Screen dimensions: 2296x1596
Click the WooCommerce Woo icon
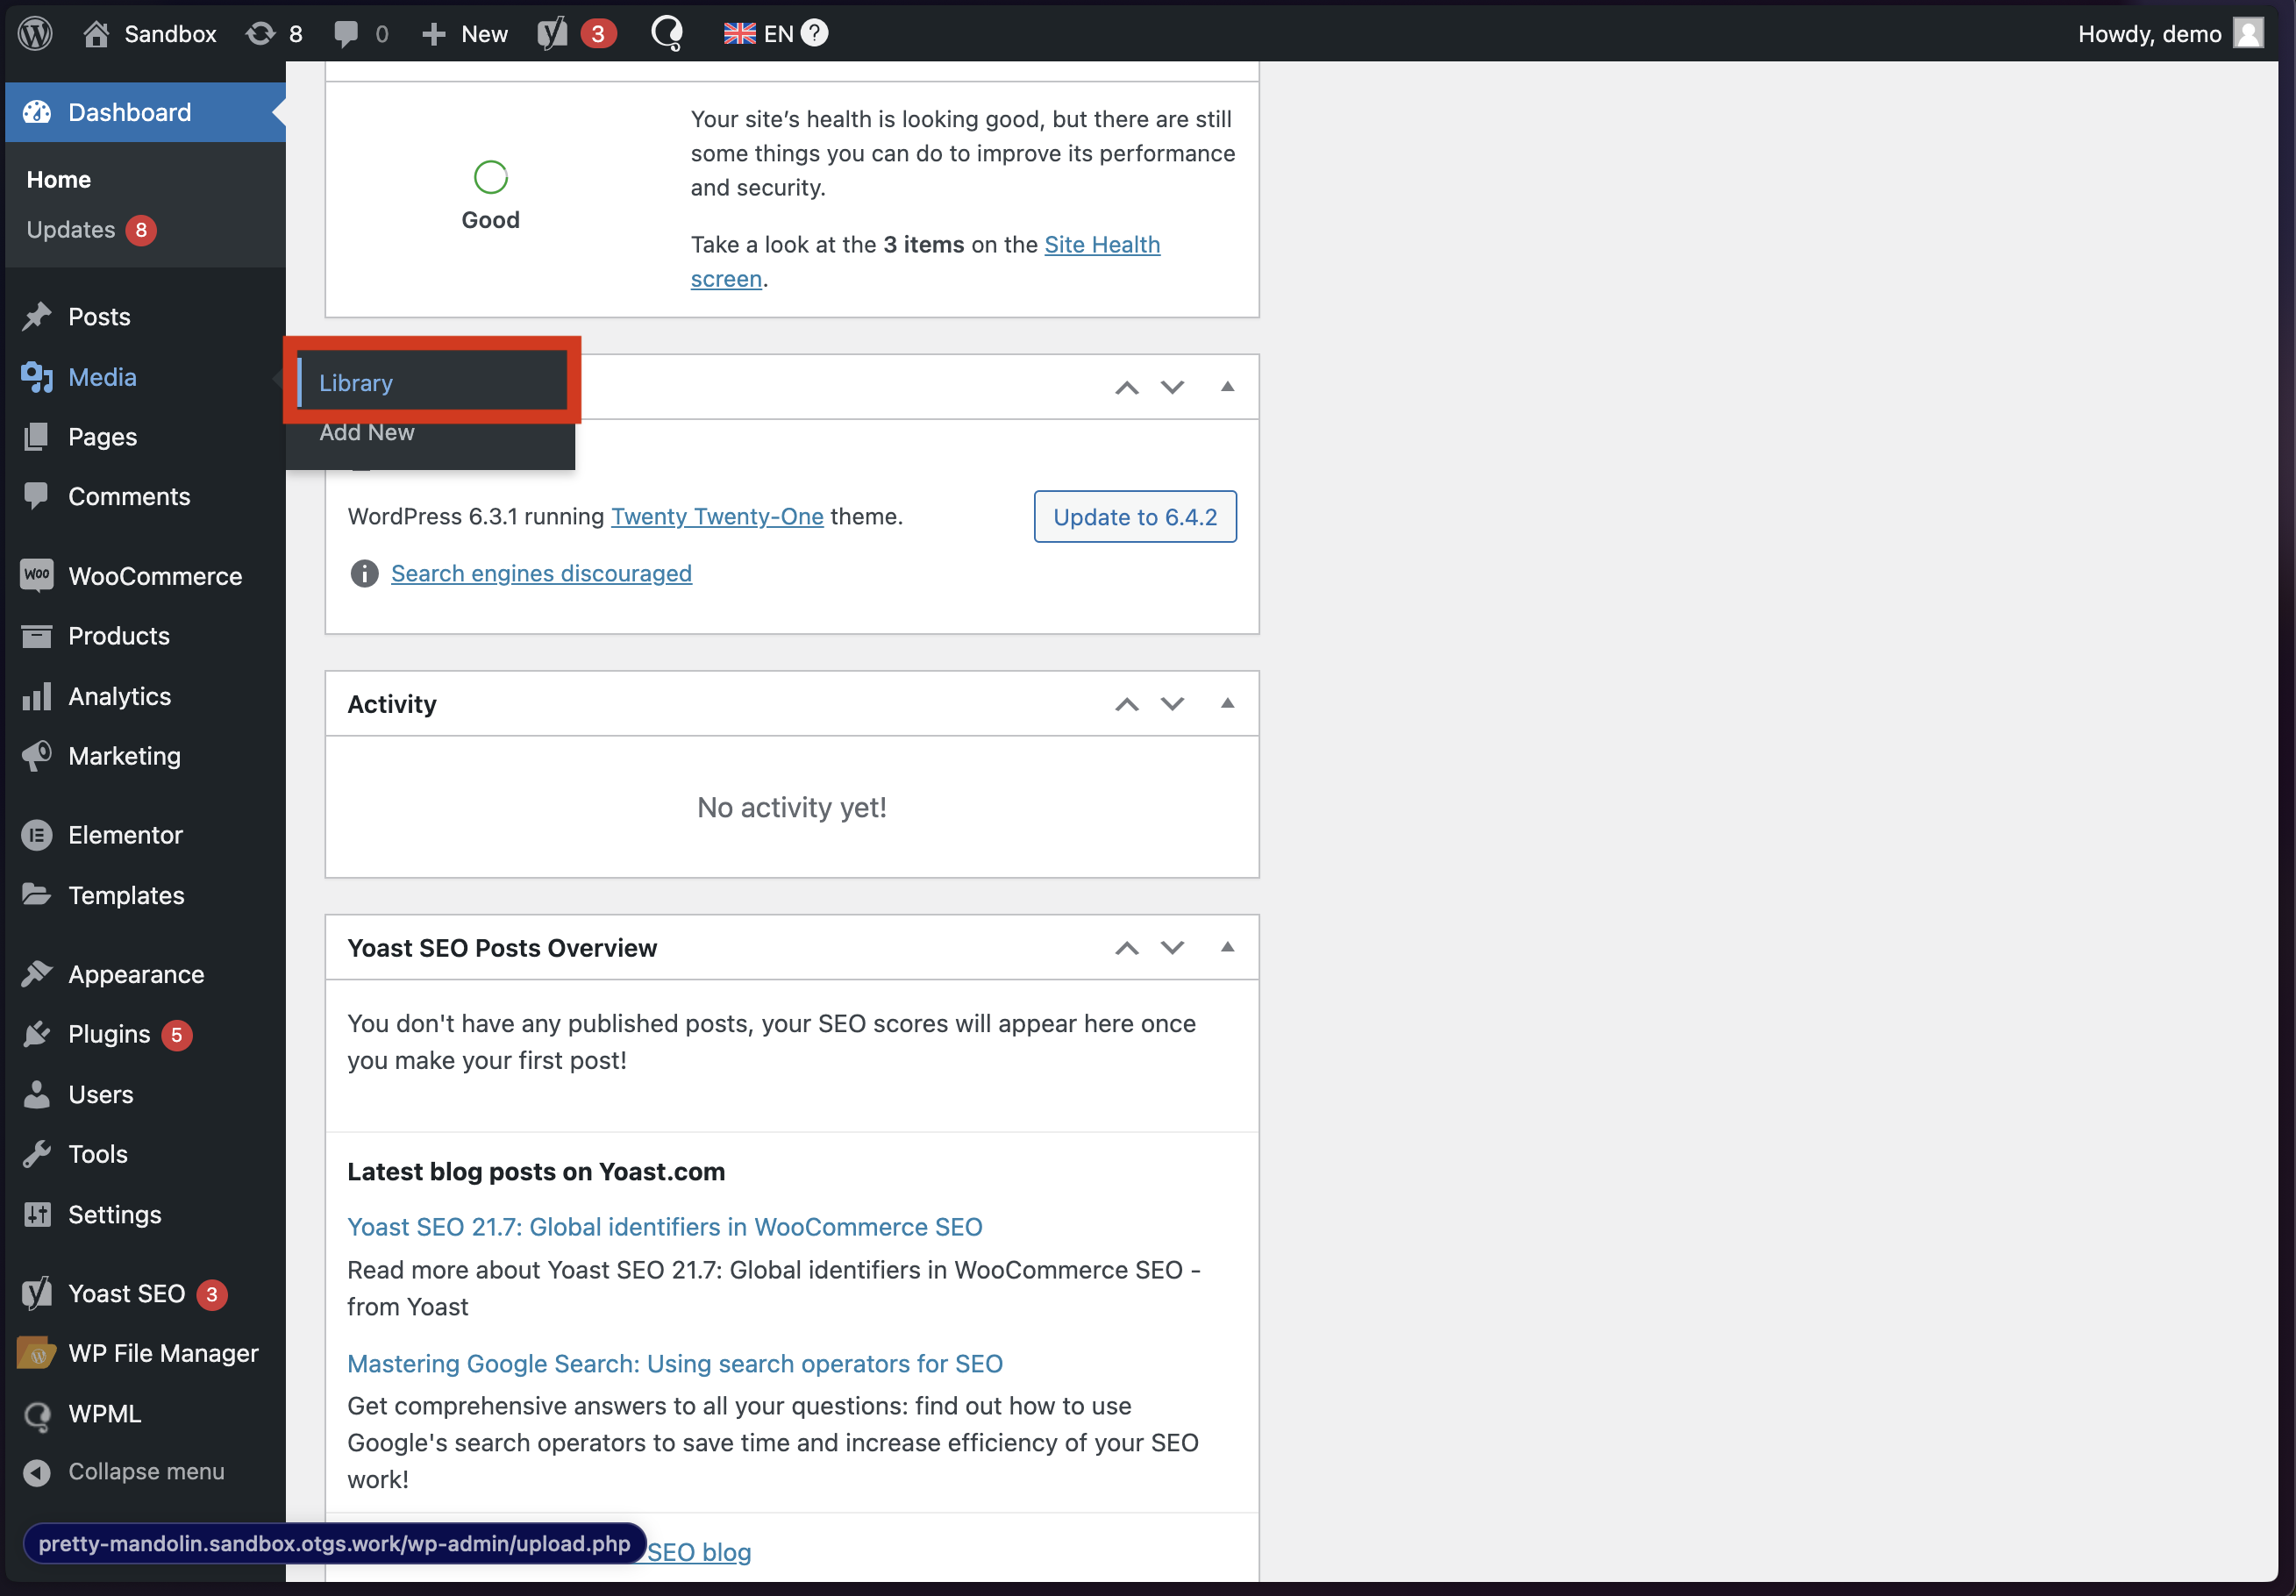click(37, 575)
